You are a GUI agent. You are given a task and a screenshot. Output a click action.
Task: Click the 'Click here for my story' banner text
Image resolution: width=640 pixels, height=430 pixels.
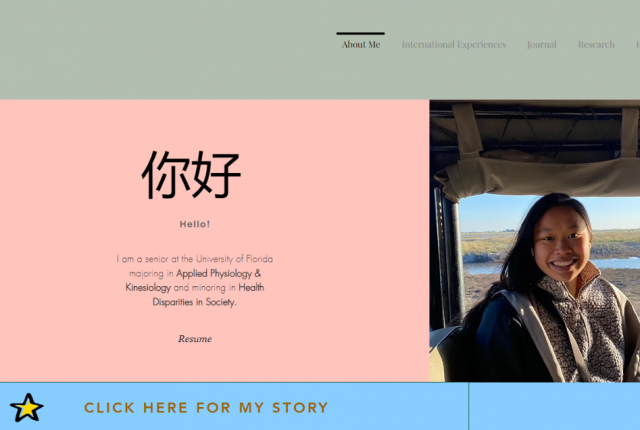206,408
